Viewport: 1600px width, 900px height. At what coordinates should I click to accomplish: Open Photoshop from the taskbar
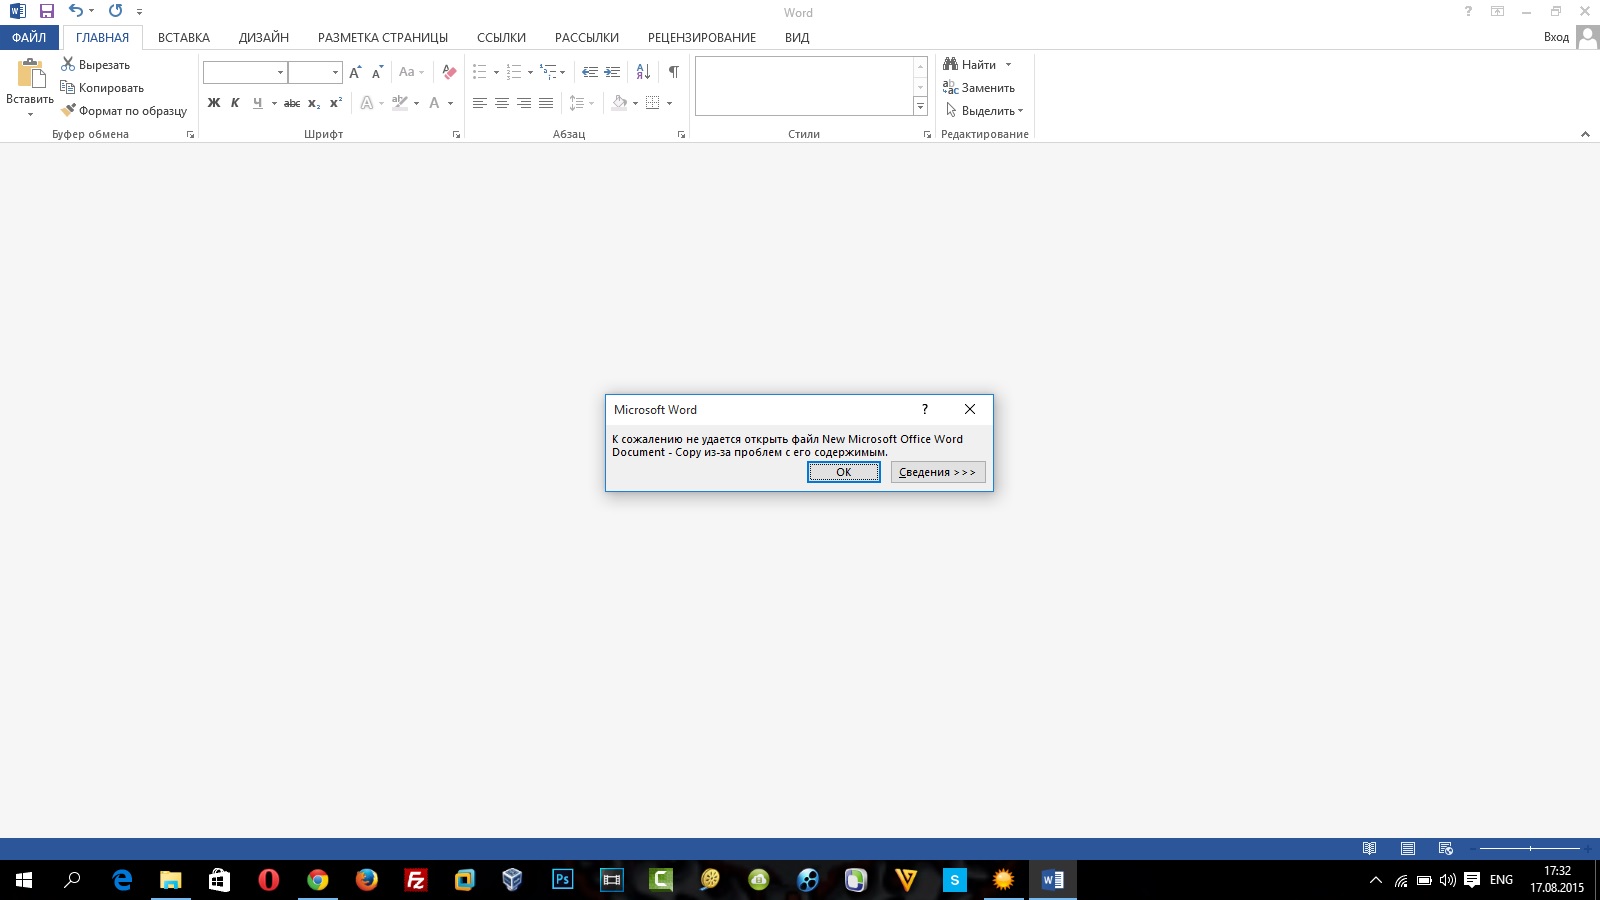click(x=562, y=880)
